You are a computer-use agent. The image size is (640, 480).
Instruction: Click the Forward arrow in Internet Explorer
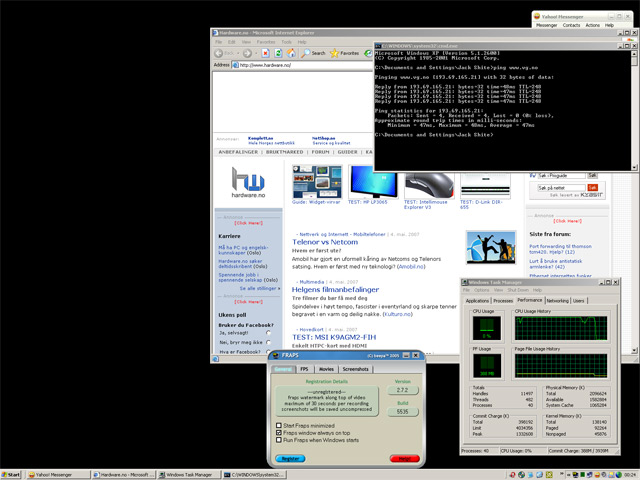pyautogui.click(x=247, y=53)
